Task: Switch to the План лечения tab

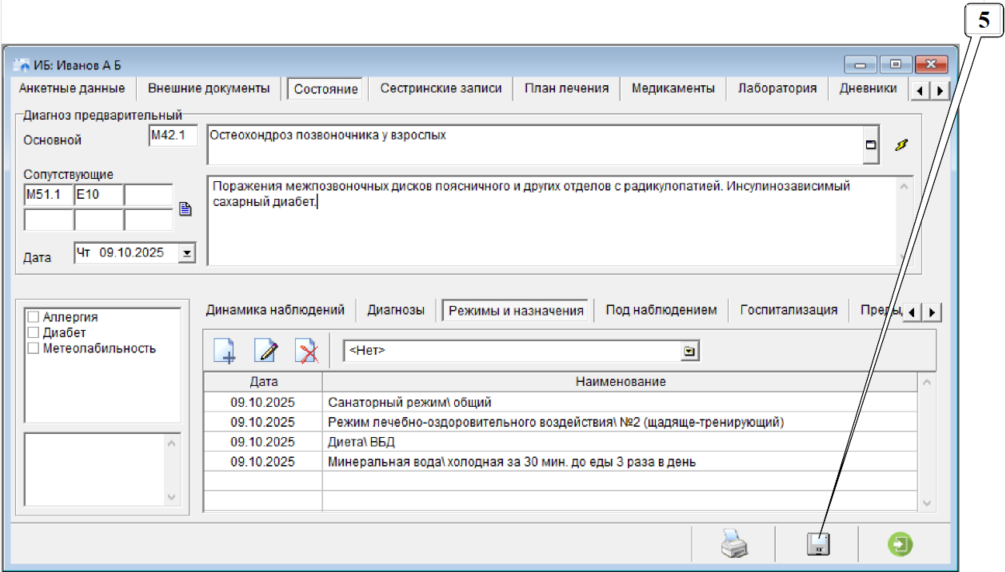Action: click(566, 88)
